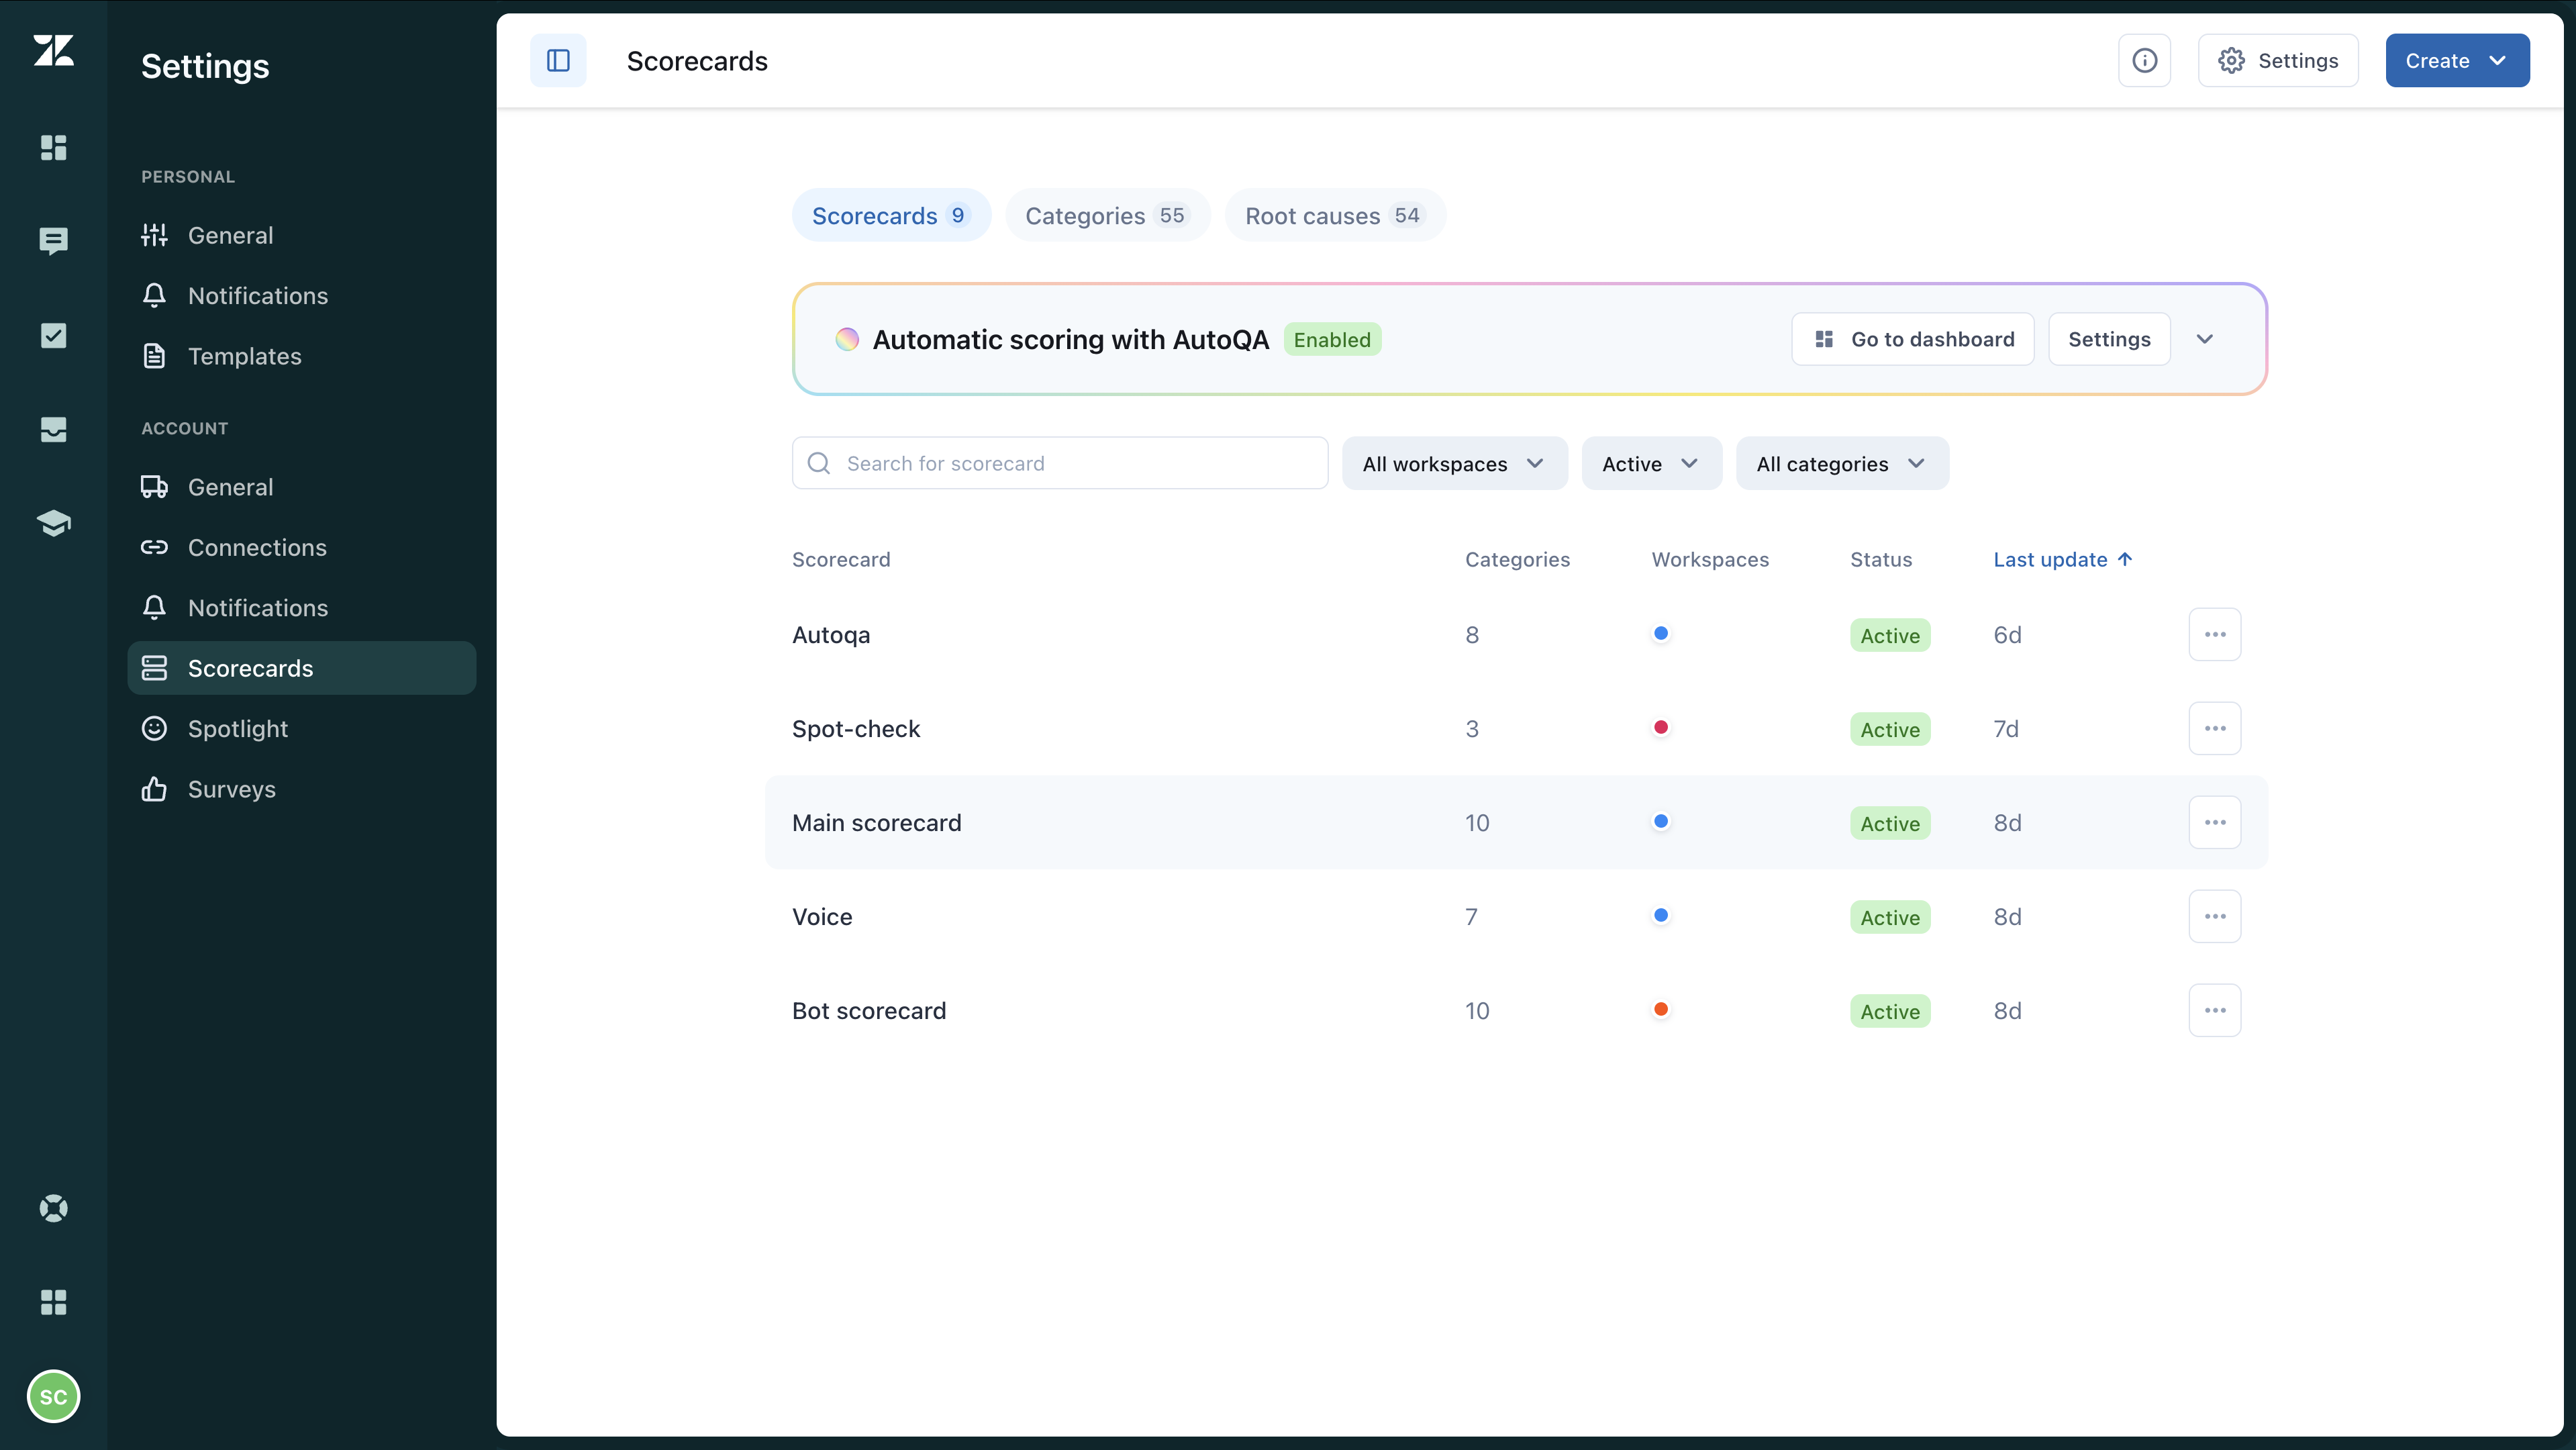Open the inbox tray icon in left rail
Screen dimensions: 2576x1450
pyautogui.click(x=53, y=429)
